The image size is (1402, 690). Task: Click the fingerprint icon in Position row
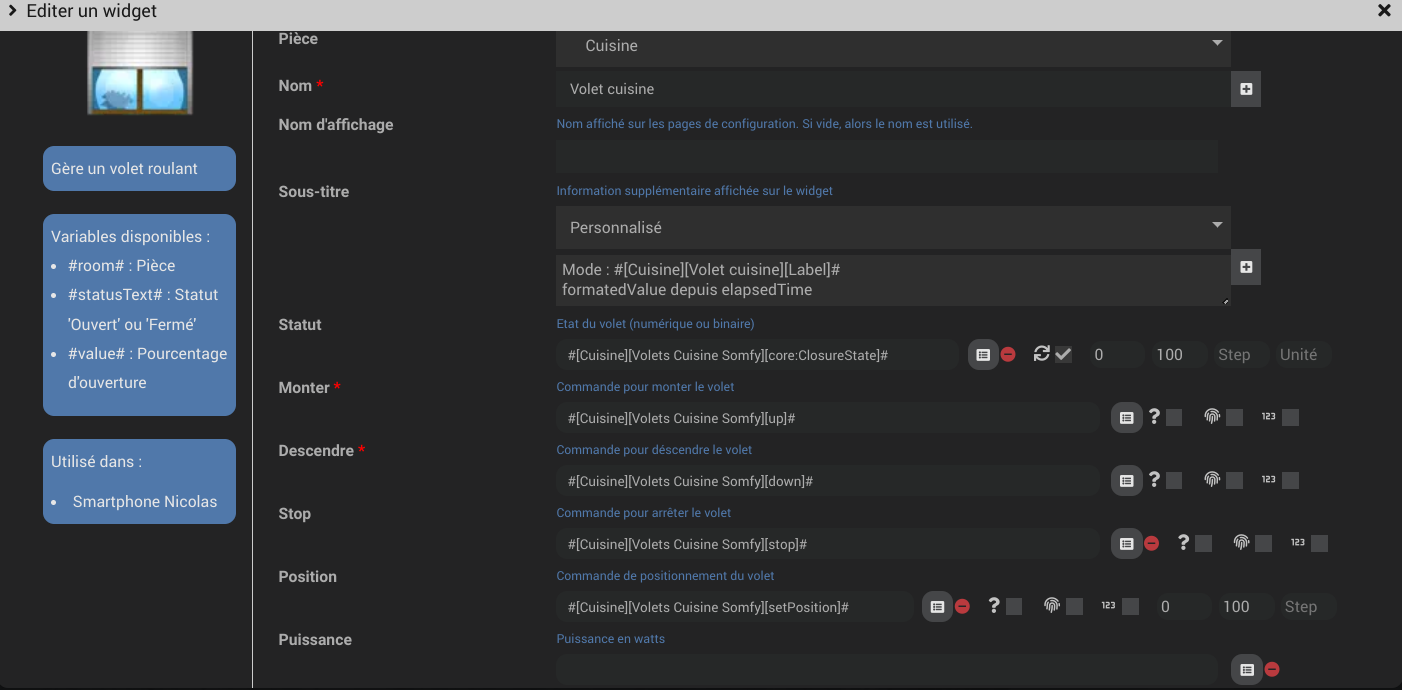1051,605
